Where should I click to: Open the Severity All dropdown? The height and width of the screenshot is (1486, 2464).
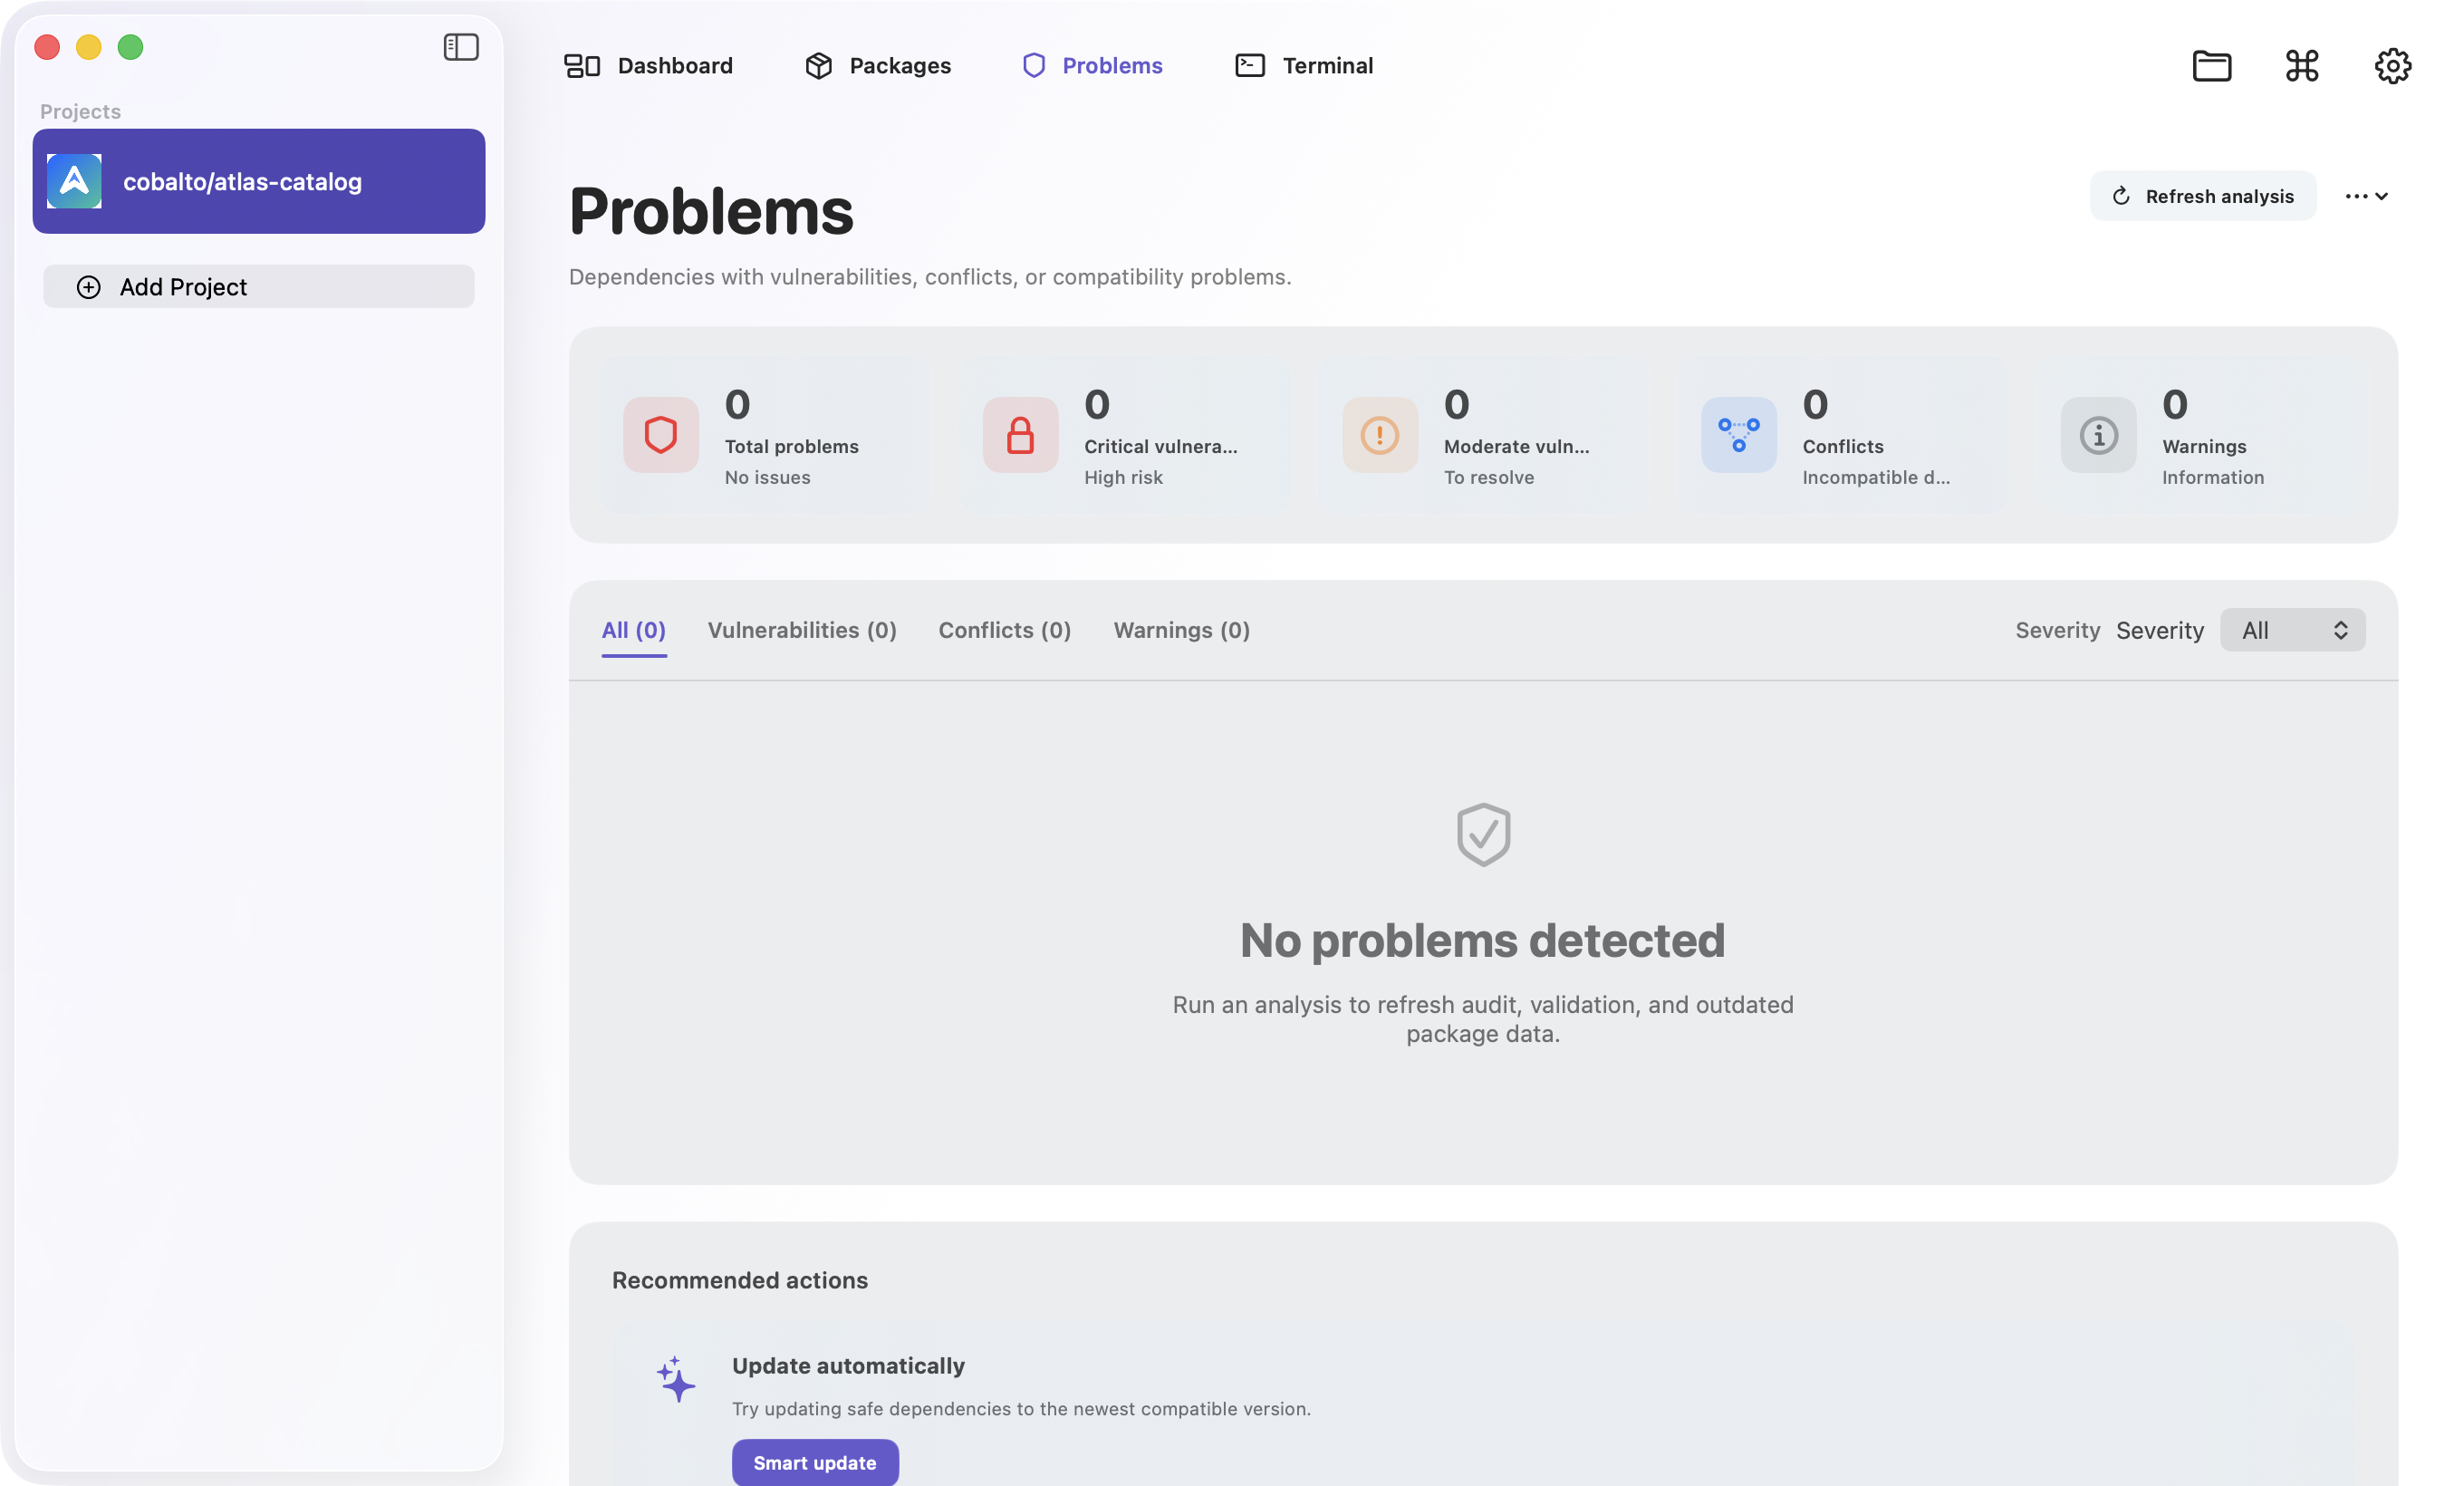[x=2292, y=630]
